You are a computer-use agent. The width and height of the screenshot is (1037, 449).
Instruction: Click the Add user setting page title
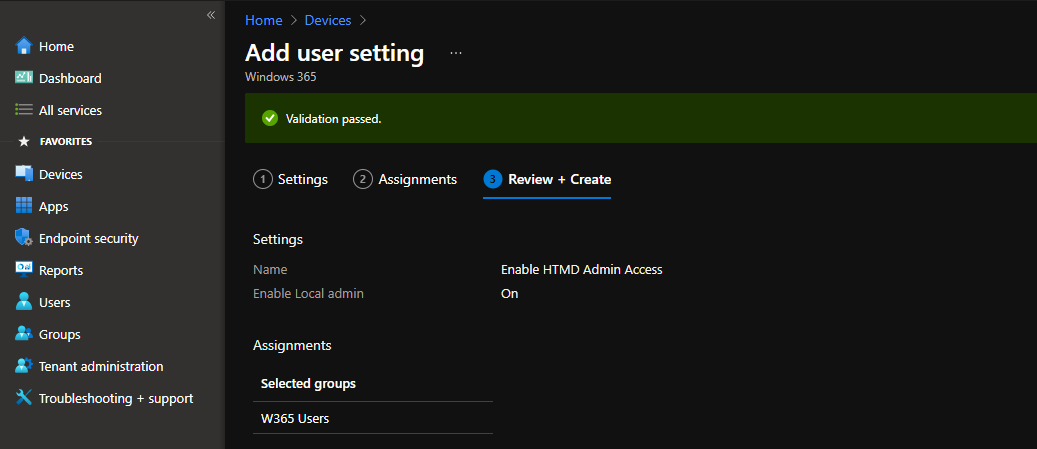click(x=335, y=53)
